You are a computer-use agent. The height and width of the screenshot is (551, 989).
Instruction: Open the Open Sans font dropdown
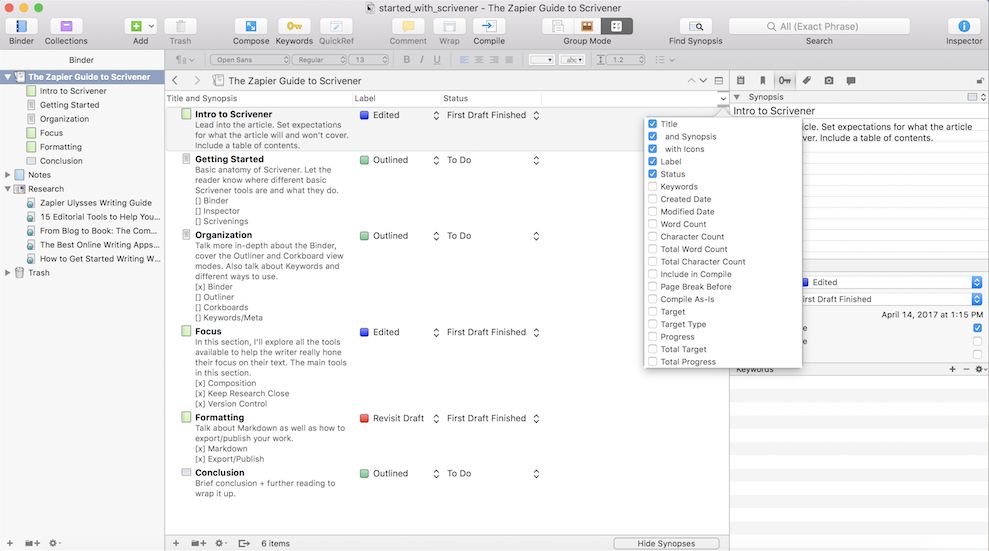pos(236,60)
